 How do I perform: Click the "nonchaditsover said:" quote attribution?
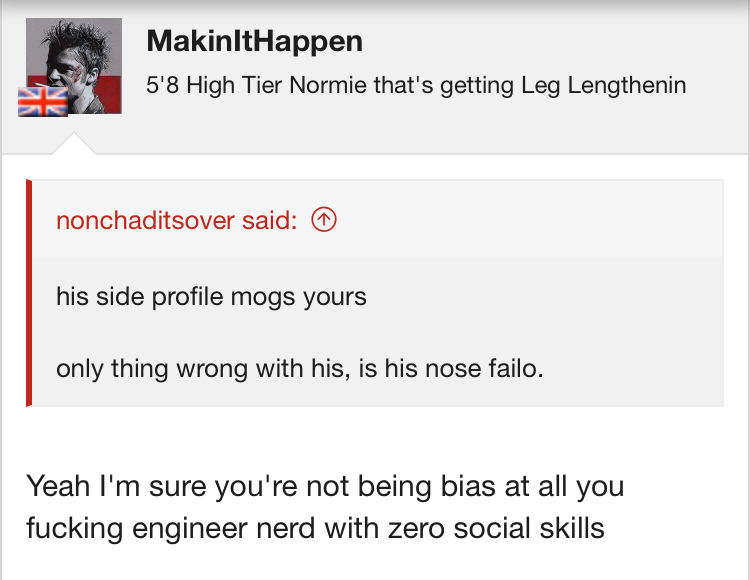pyautogui.click(x=177, y=220)
